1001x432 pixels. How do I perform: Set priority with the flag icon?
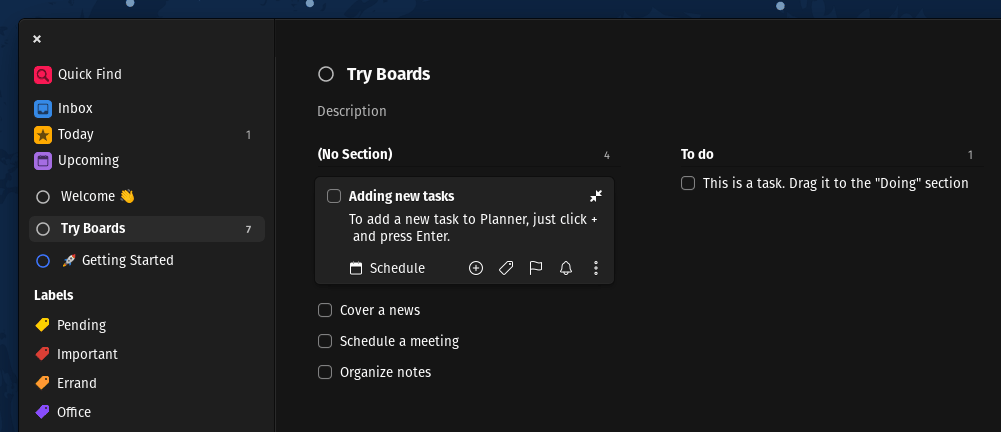coord(536,268)
